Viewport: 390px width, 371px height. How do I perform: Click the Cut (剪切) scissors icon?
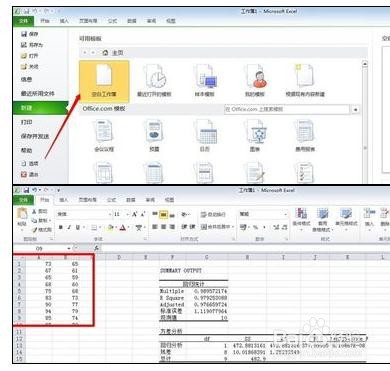(40, 211)
